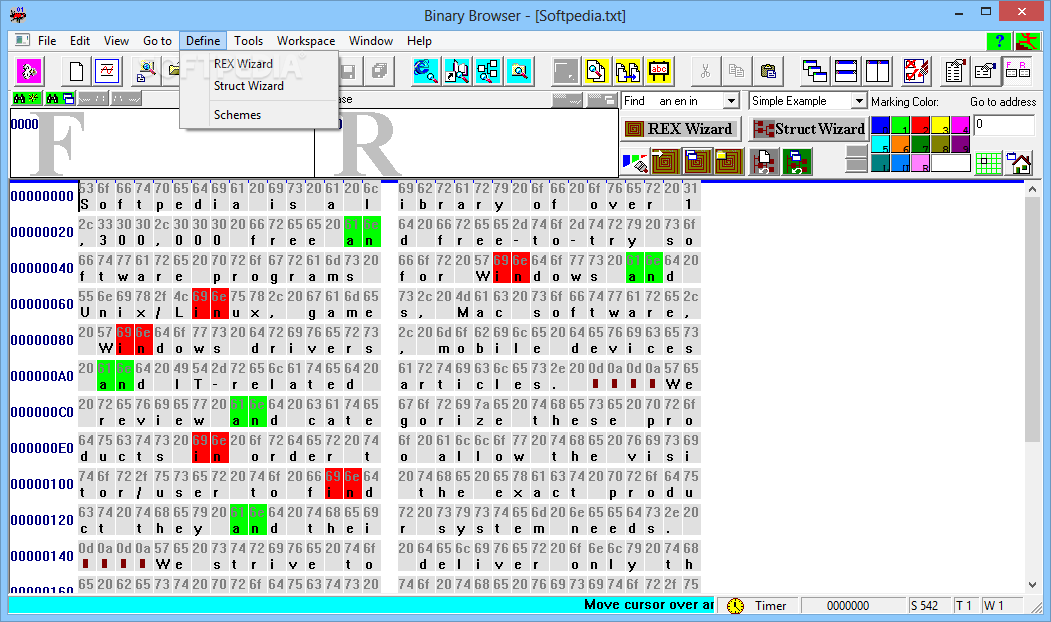Open the Simple Example scheme dropdown
Viewport: 1051px width, 622px height.
click(x=859, y=101)
